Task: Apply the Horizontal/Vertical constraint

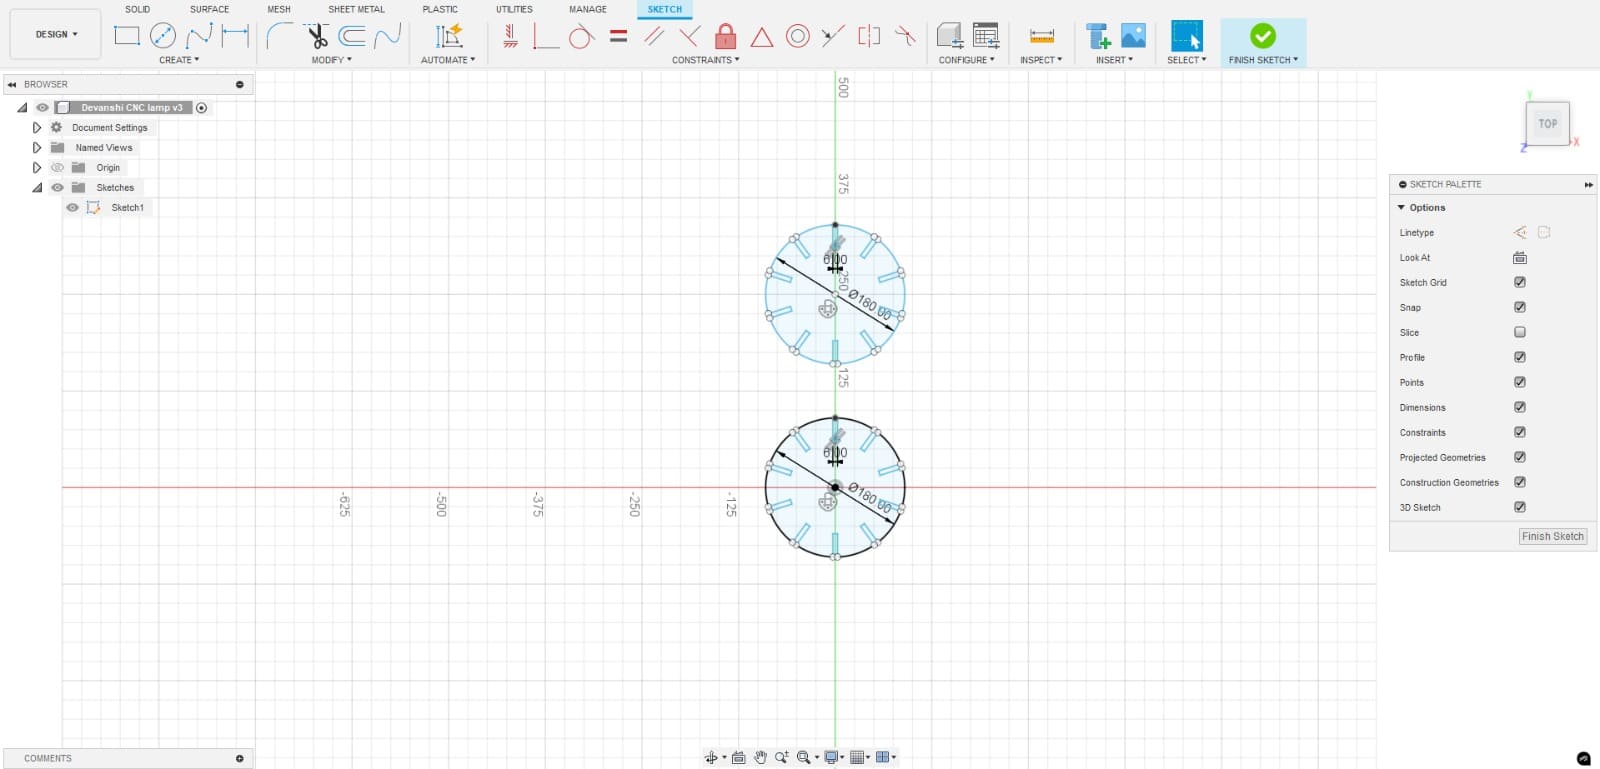Action: pyautogui.click(x=510, y=36)
